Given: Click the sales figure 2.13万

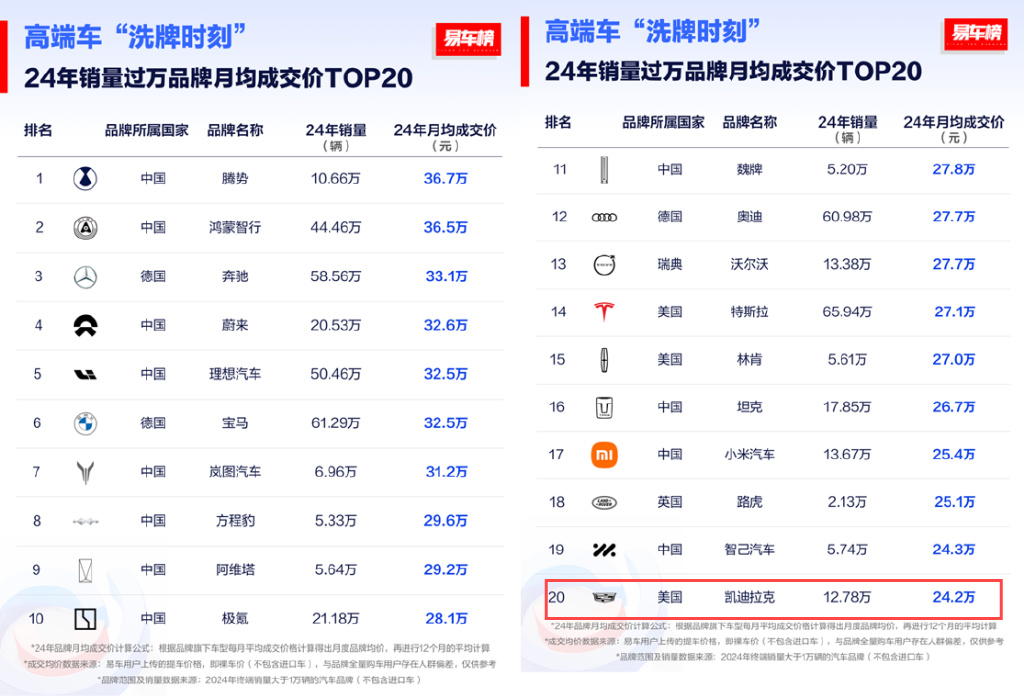Looking at the screenshot, I should pos(847,502).
